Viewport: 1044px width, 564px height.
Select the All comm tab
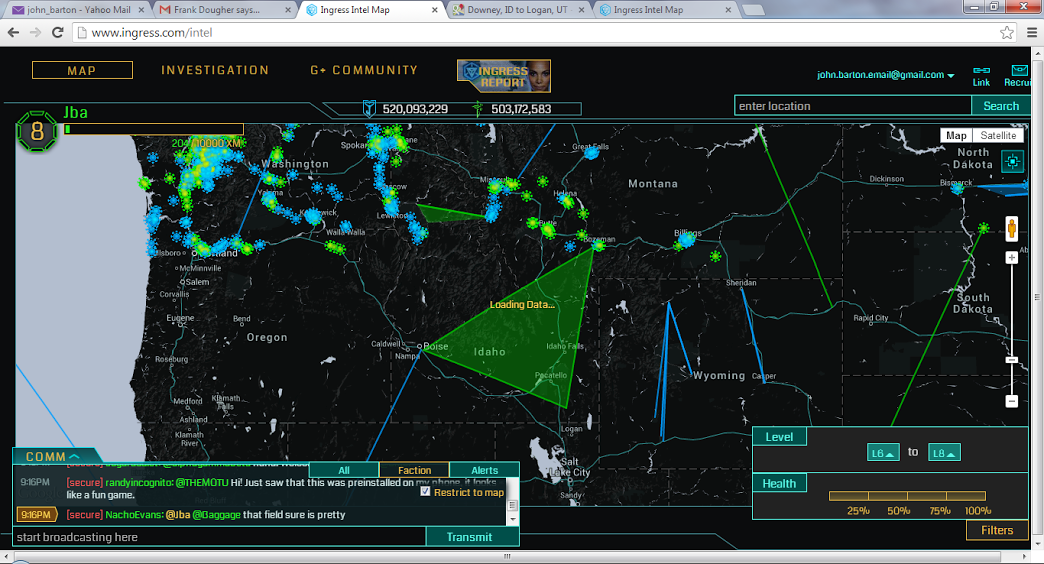click(344, 469)
